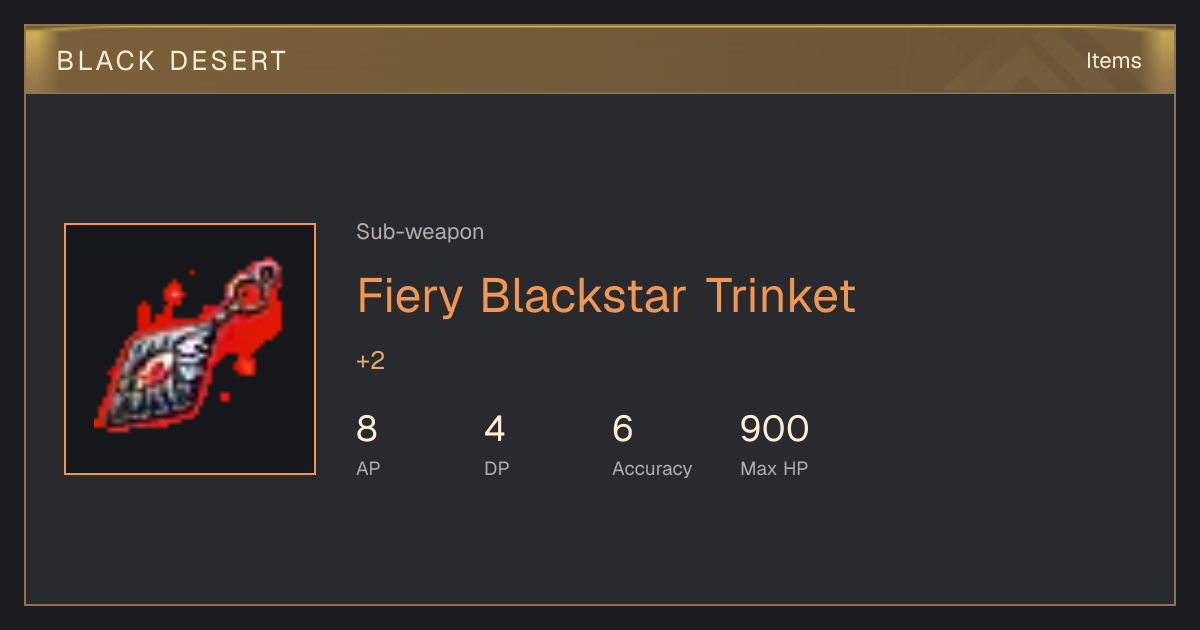This screenshot has width=1200, height=630.
Task: Click the Max HP value 900
Action: pos(774,429)
